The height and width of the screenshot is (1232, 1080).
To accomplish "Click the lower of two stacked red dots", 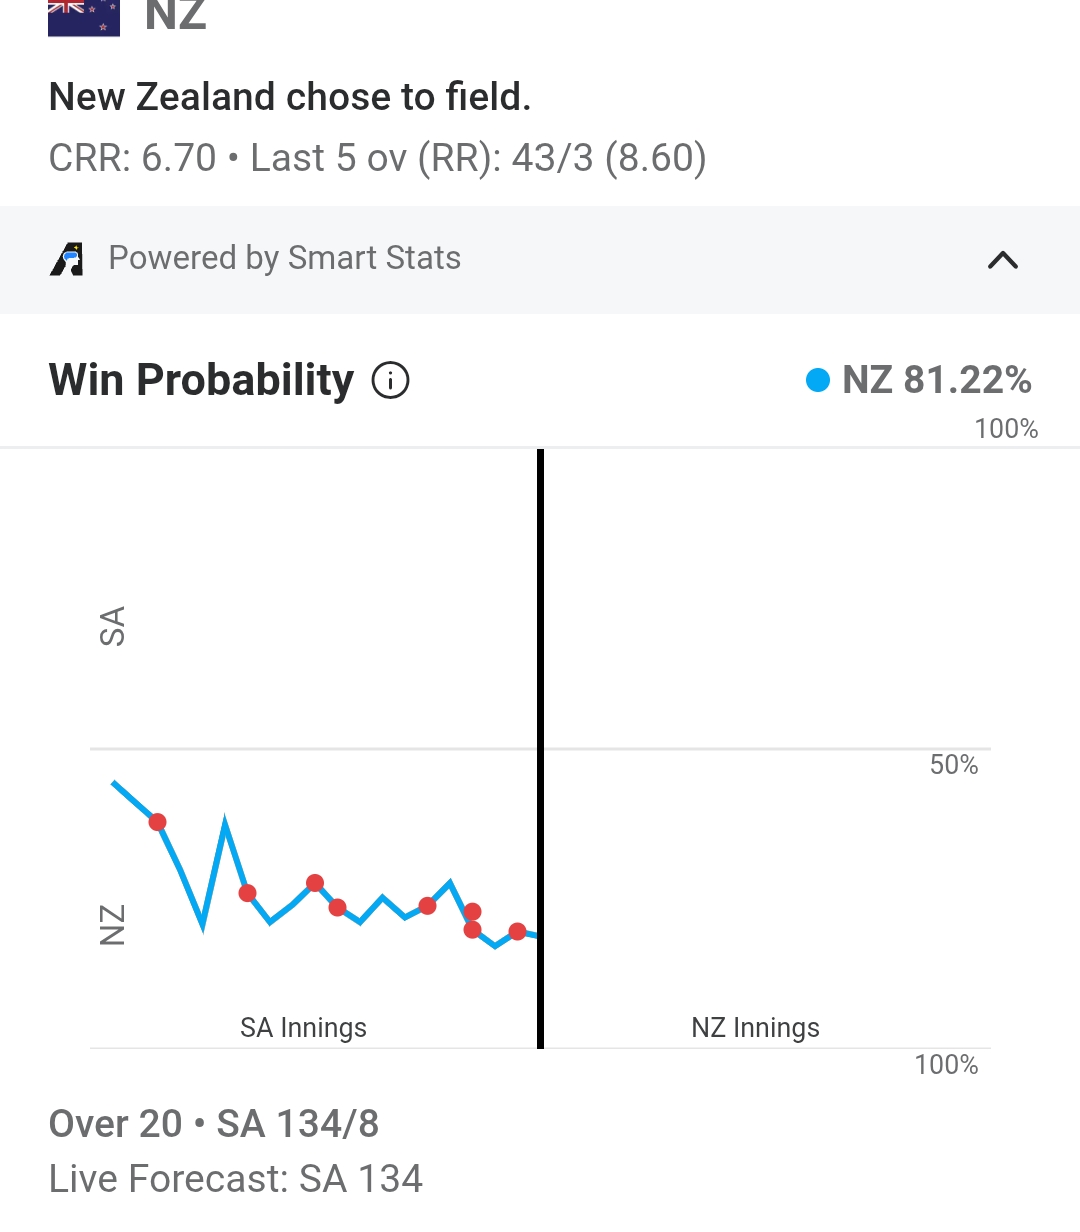I will click(x=473, y=930).
